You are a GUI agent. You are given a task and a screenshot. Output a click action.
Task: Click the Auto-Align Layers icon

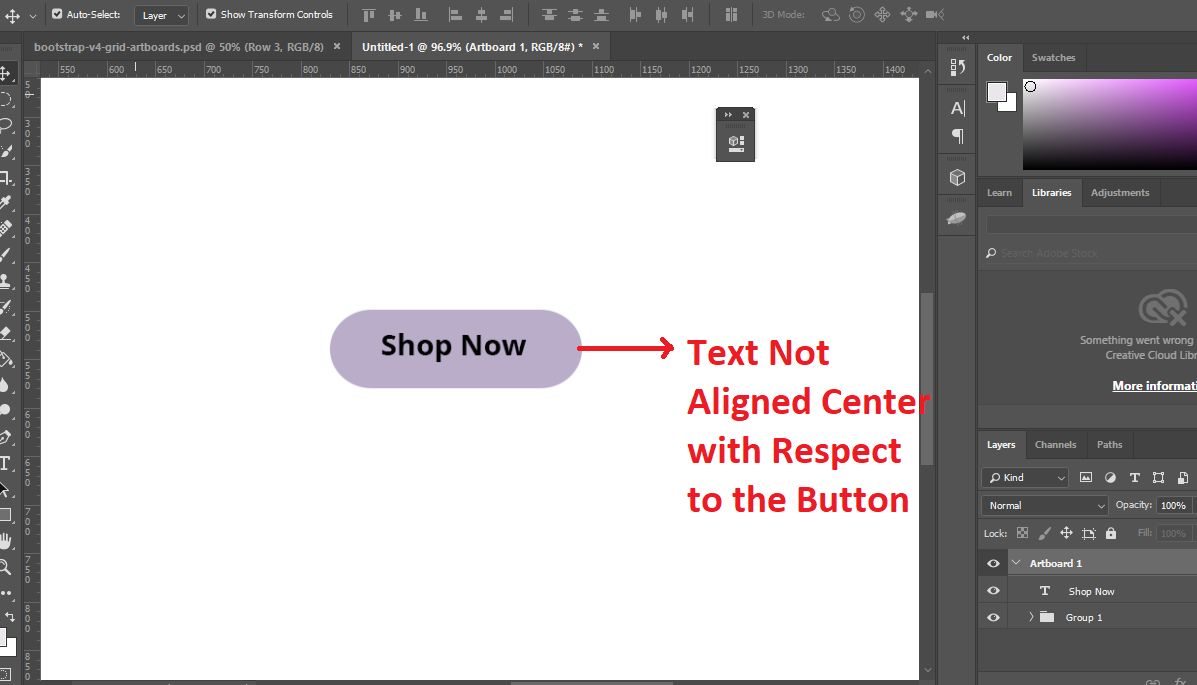[731, 15]
